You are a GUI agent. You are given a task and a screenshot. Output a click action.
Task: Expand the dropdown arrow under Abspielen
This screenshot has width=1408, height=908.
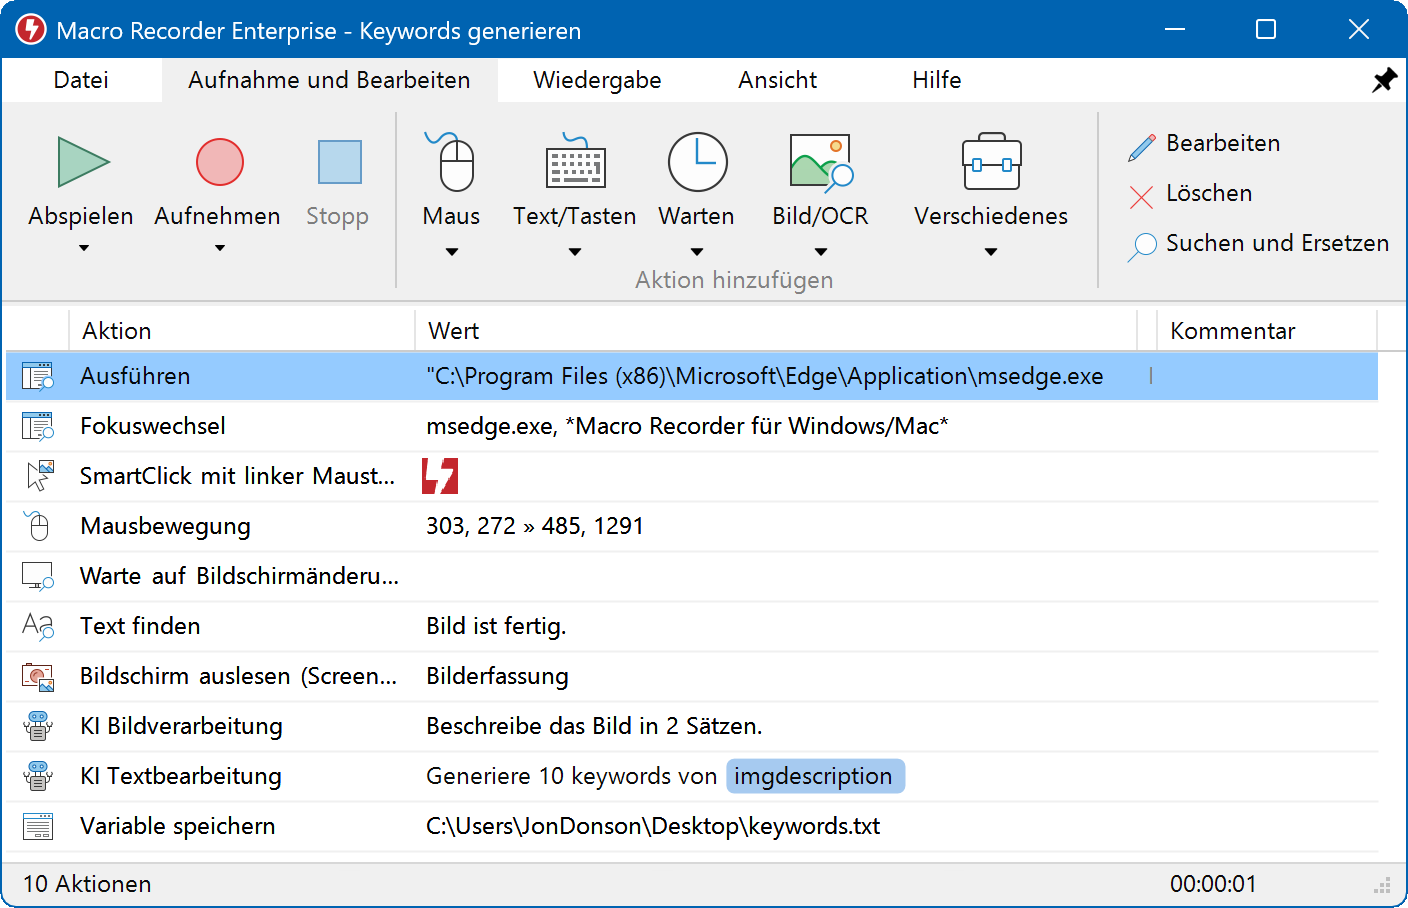point(84,248)
